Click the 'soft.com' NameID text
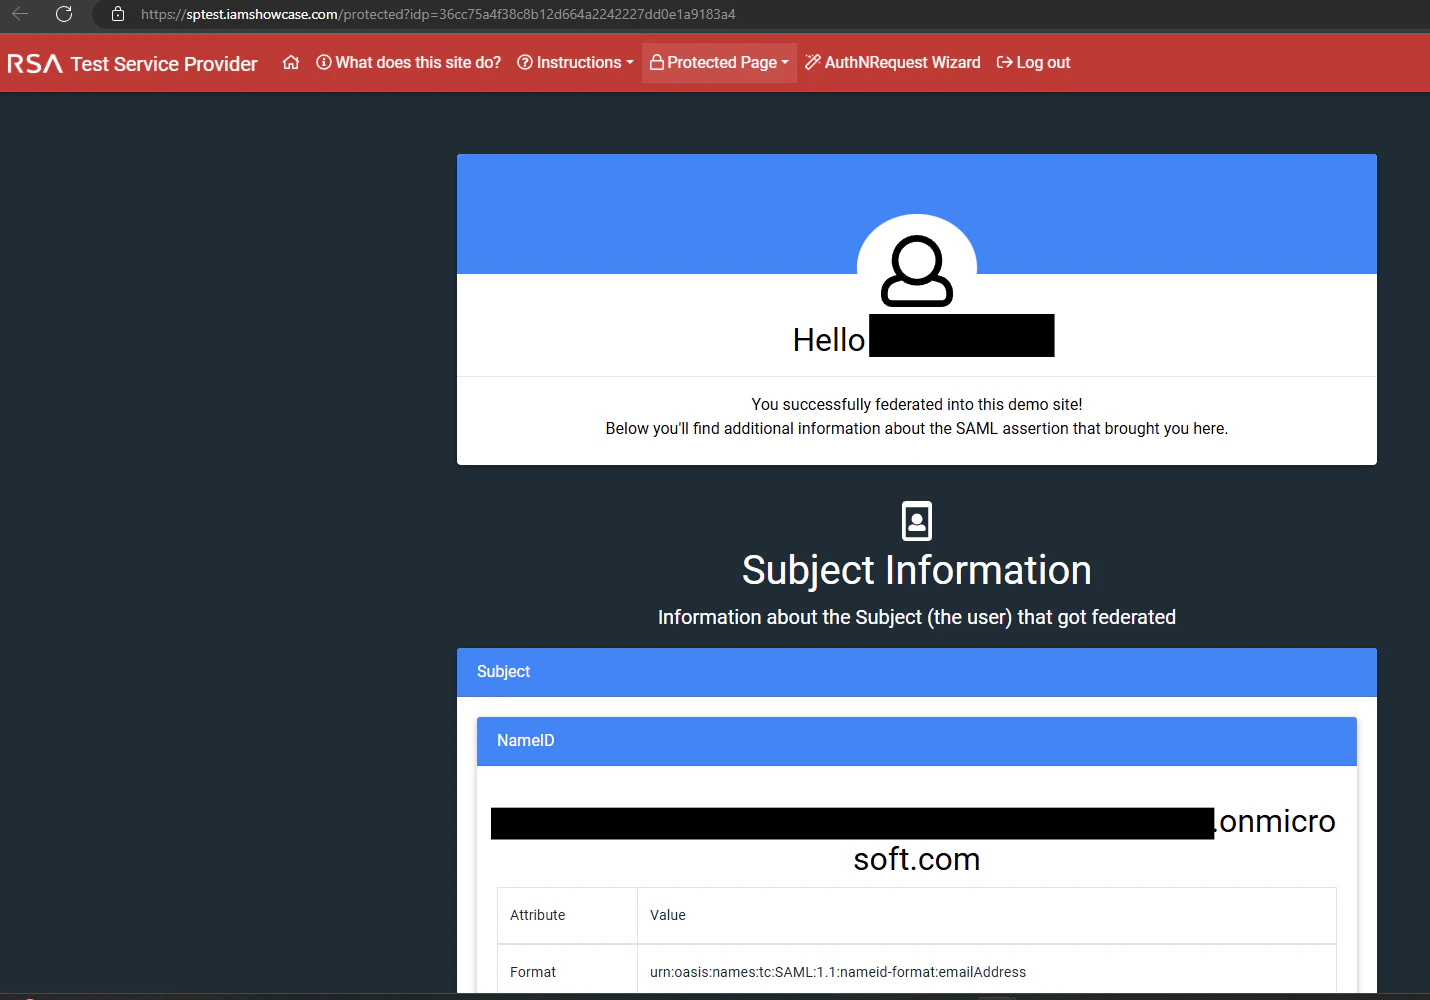 pyautogui.click(x=917, y=859)
